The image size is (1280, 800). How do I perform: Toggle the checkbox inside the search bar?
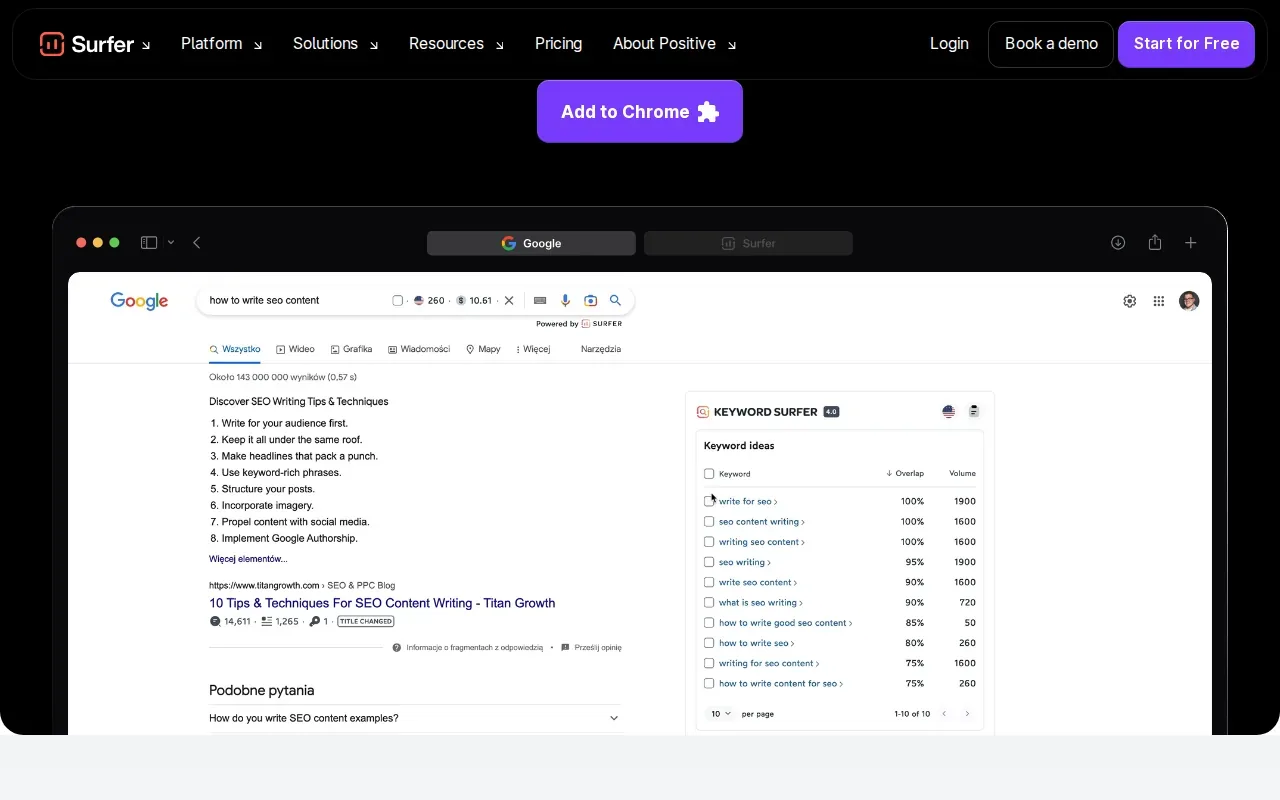(397, 300)
